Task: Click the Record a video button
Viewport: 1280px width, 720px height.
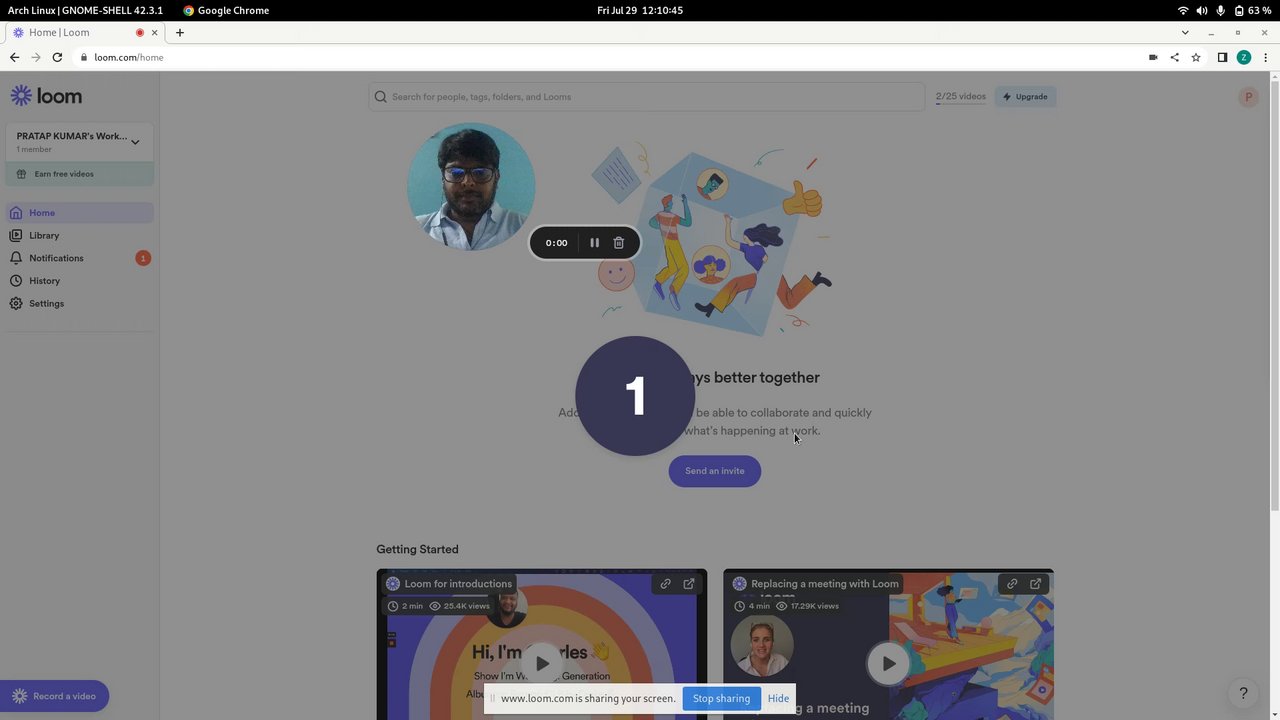Action: click(55, 696)
